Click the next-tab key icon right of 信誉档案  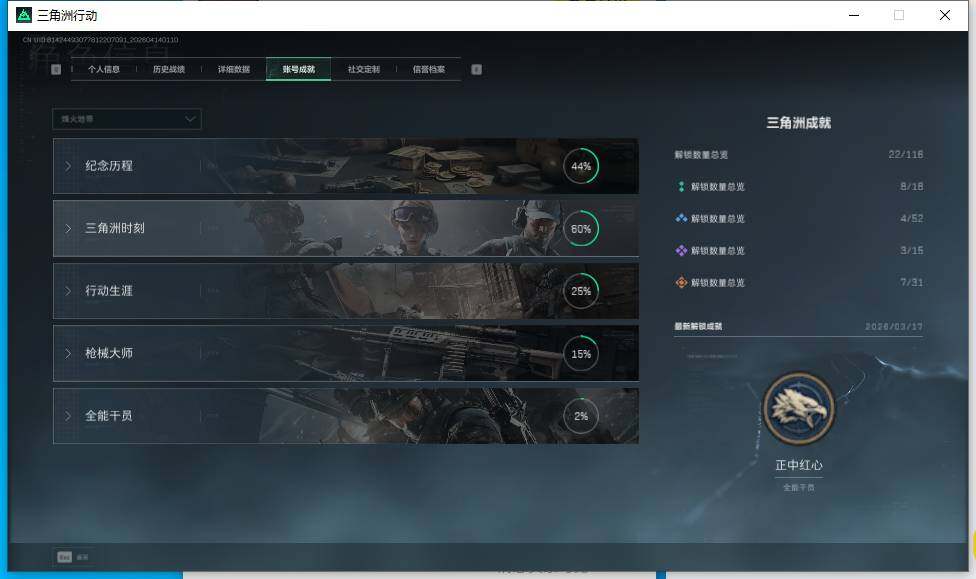click(476, 70)
